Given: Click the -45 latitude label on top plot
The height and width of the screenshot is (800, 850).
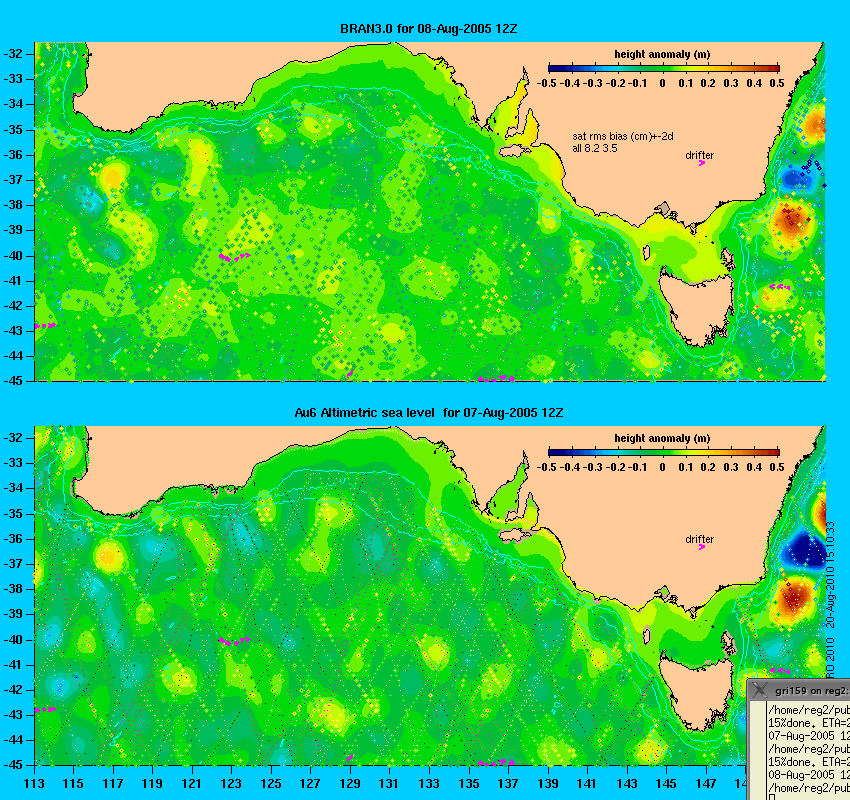Looking at the screenshot, I should tap(13, 380).
